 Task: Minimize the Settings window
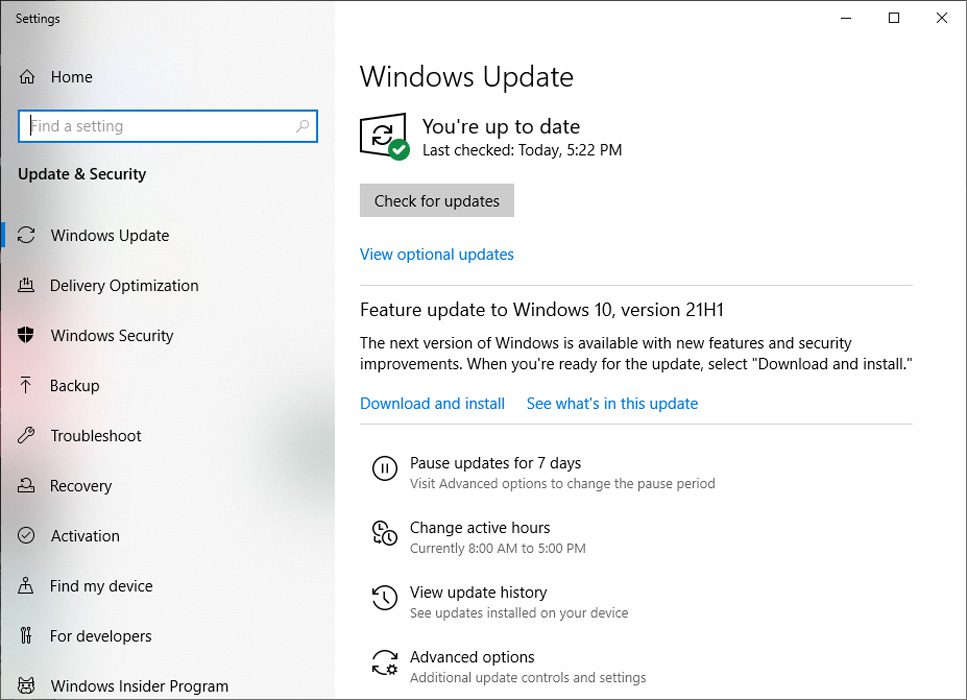[x=846, y=18]
